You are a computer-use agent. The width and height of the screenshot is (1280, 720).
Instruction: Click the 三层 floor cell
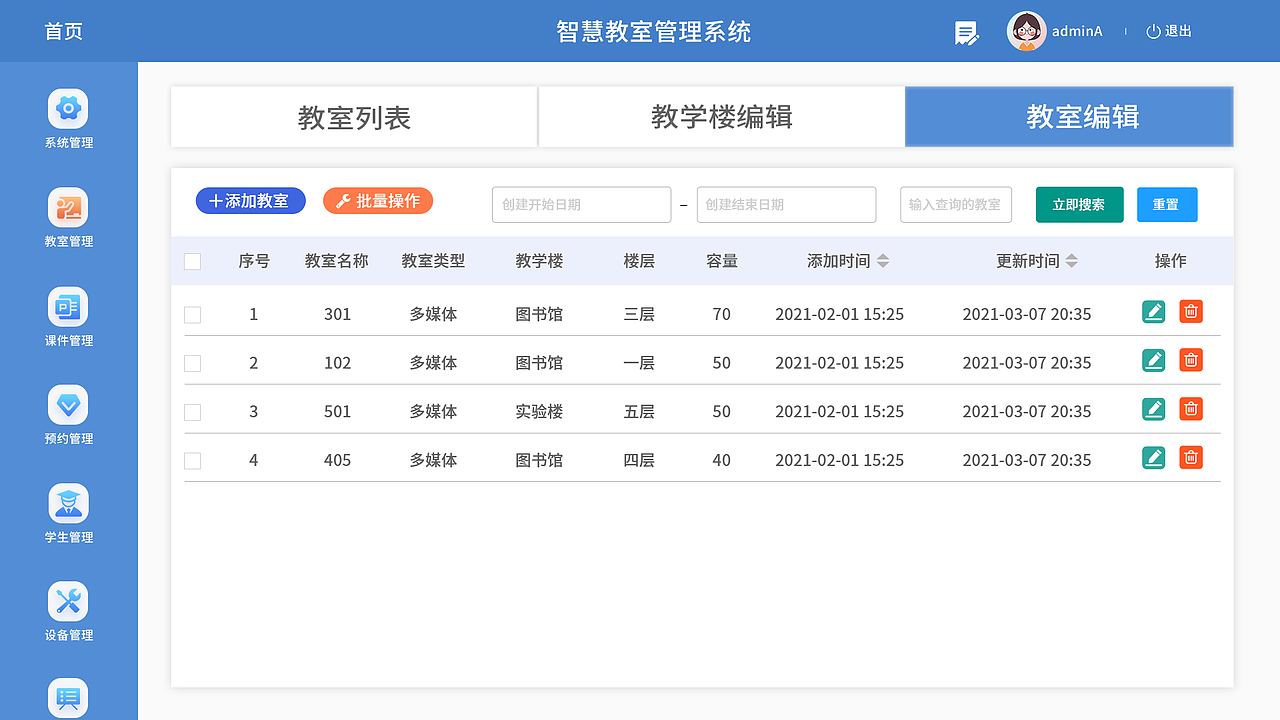coord(639,314)
